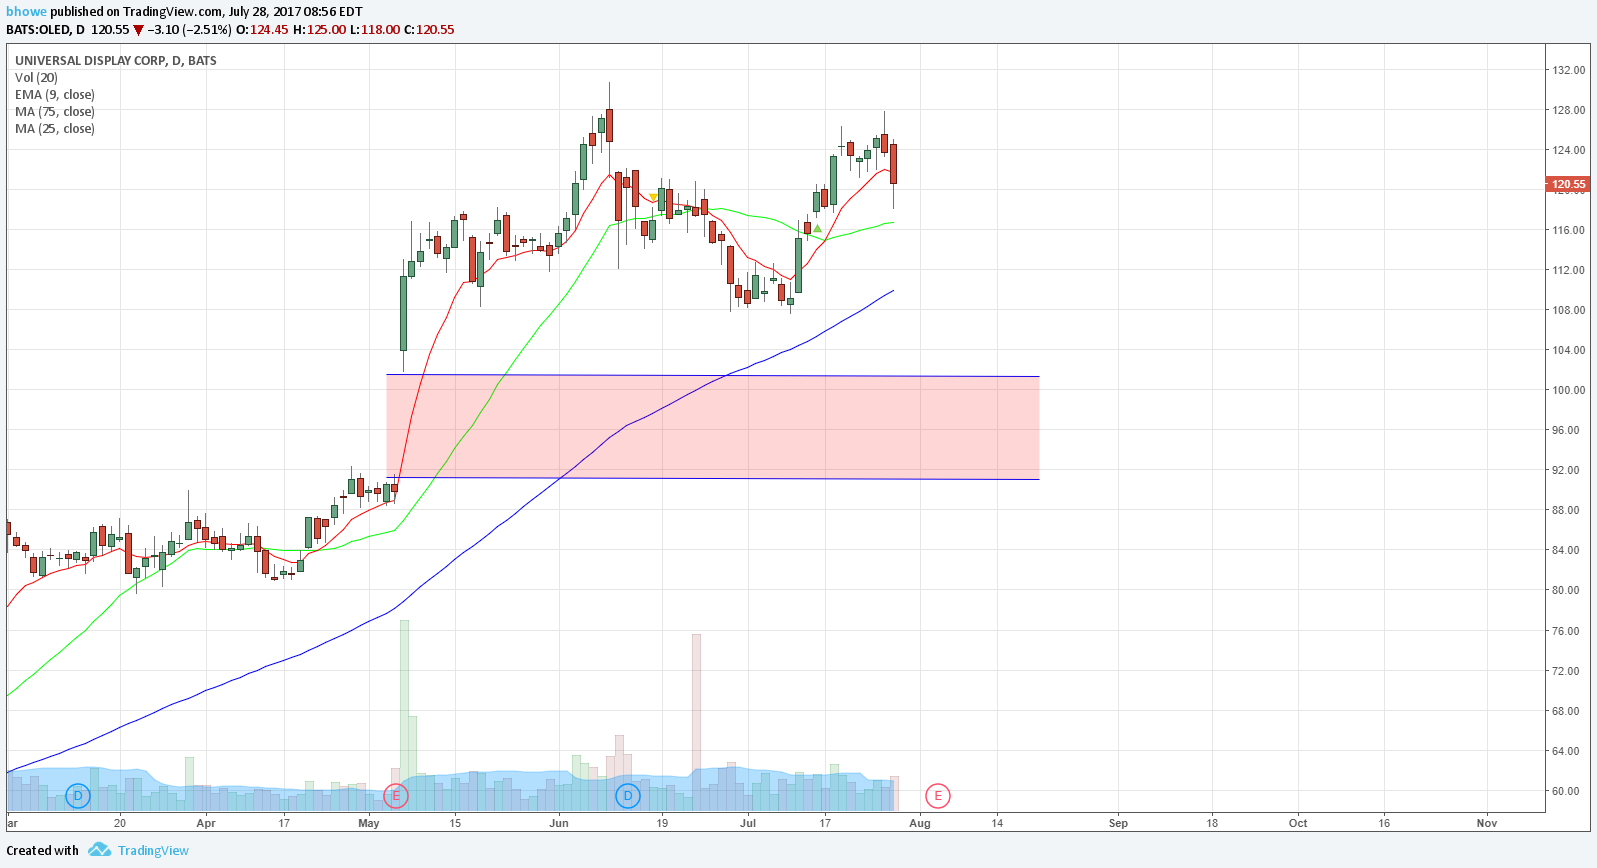Select the lower blue horizontal line near 91
This screenshot has height=868, width=1597.
point(712,478)
